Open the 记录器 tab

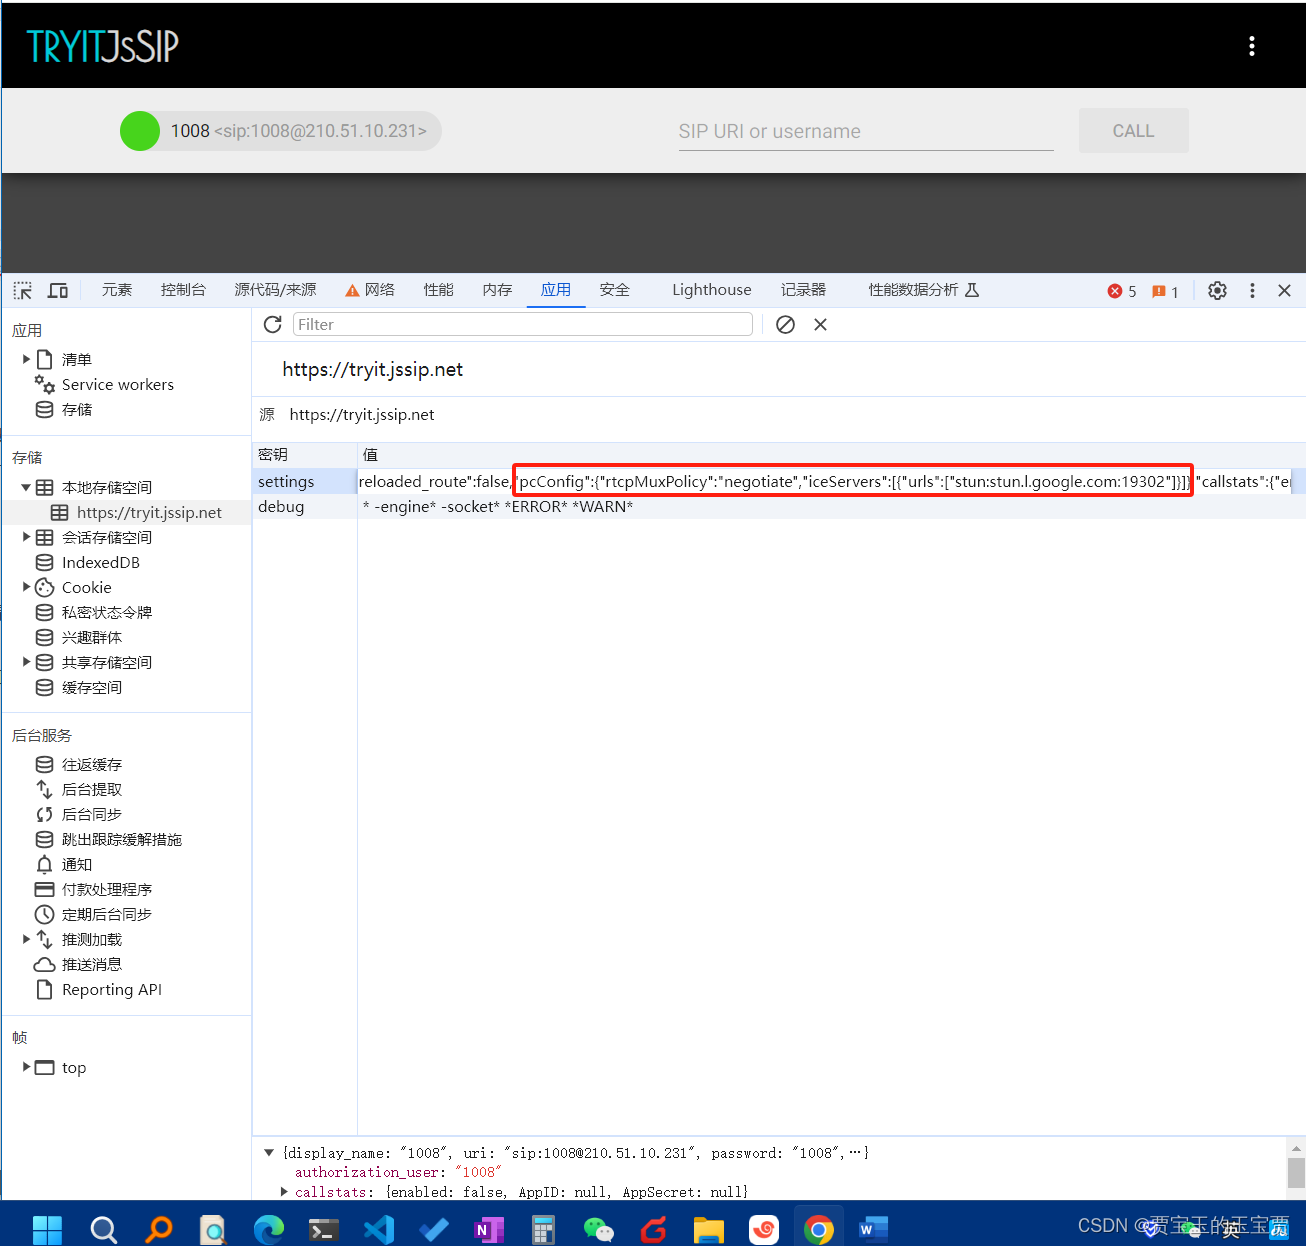(x=803, y=290)
